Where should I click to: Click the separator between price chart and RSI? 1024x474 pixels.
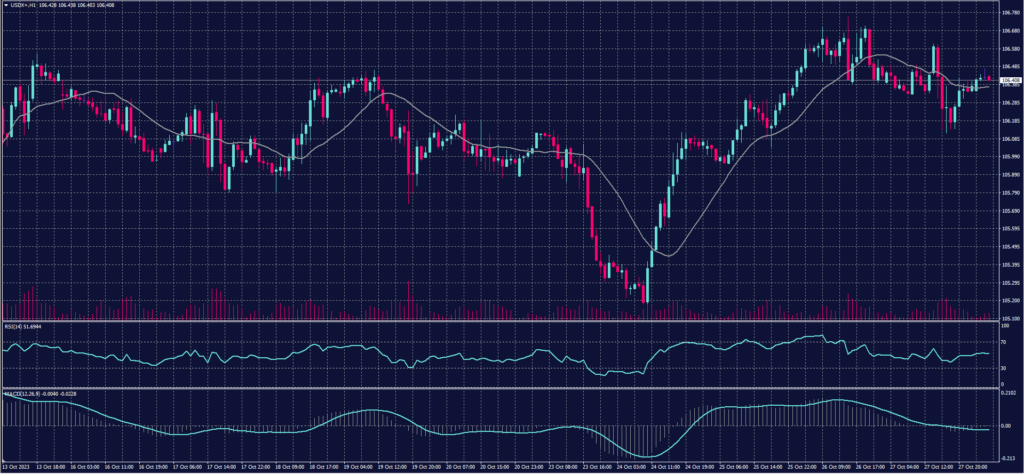click(x=500, y=322)
